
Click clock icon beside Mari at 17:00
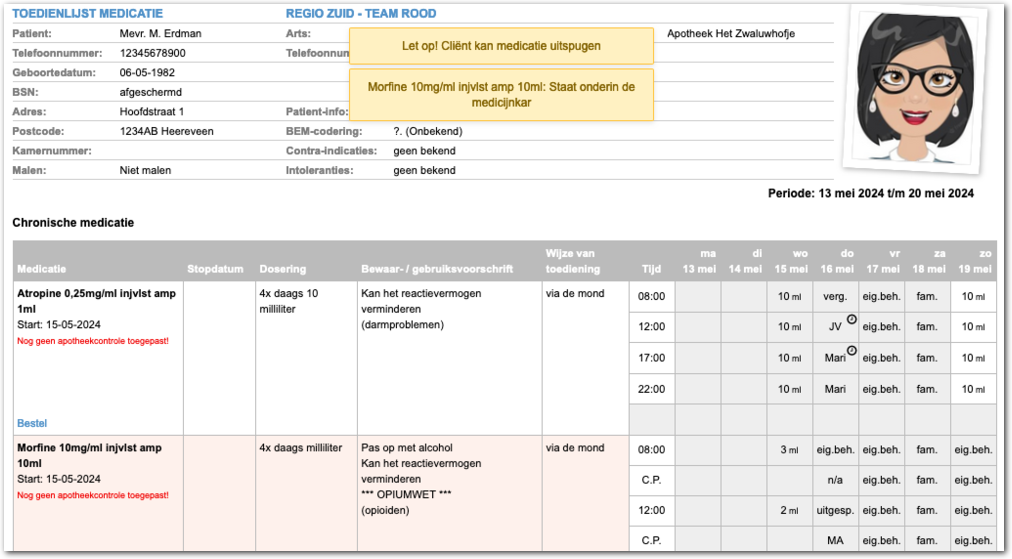pos(851,351)
